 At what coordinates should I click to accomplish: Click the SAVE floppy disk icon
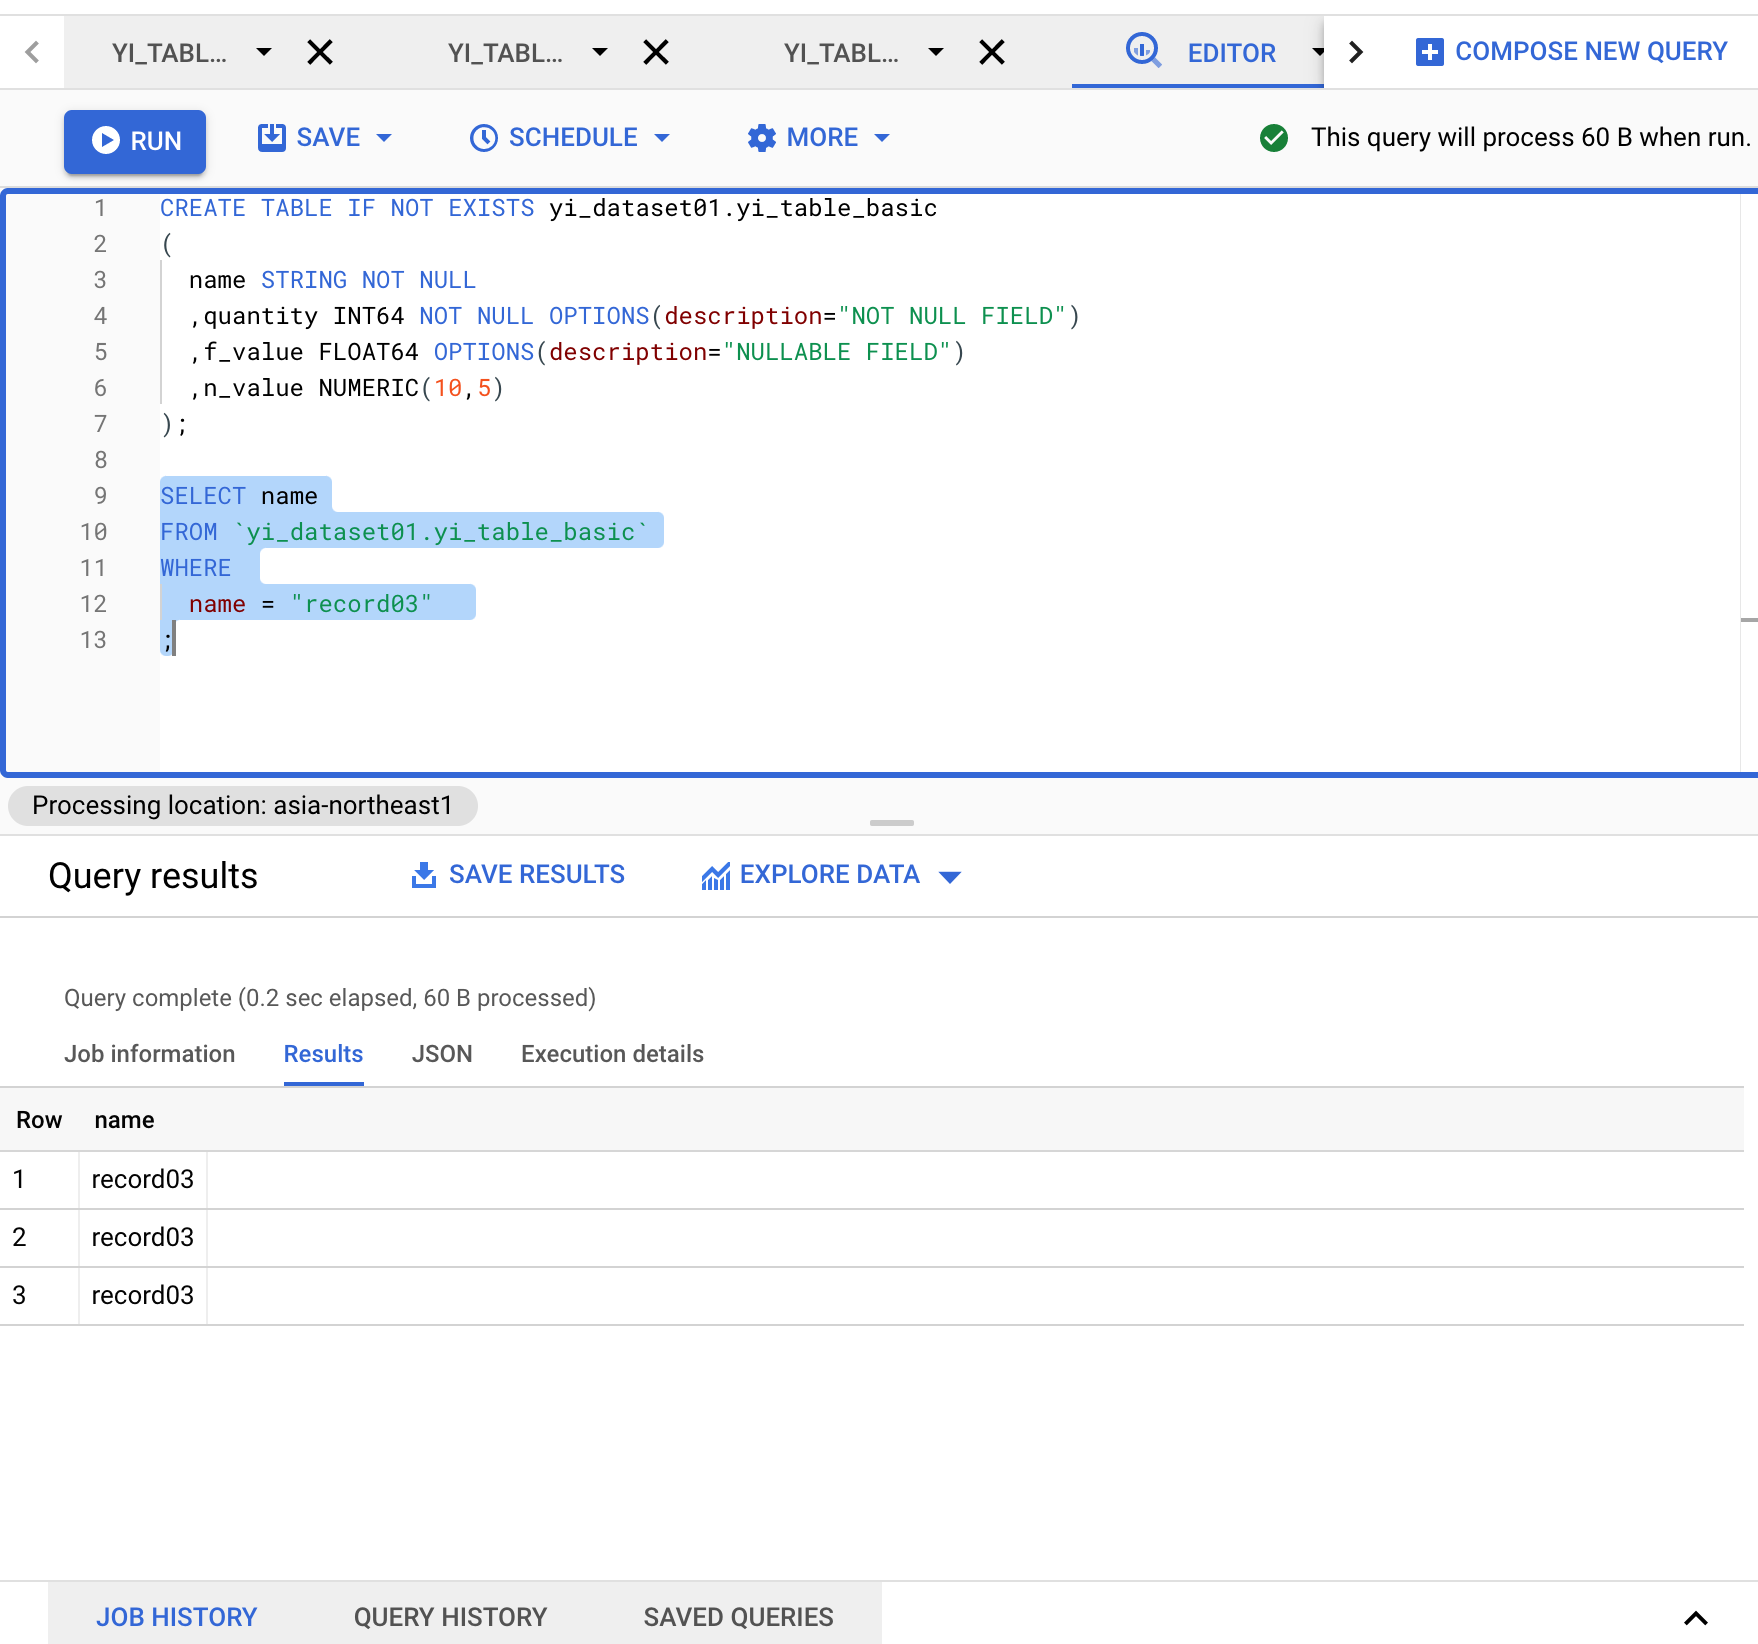272,138
